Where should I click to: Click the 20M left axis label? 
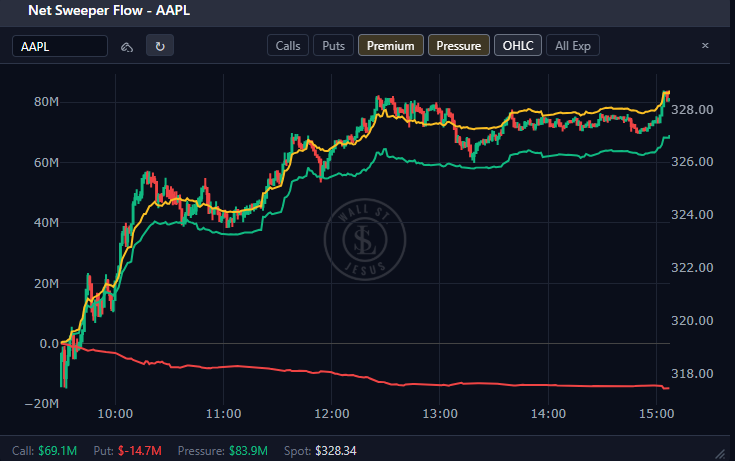coord(46,283)
